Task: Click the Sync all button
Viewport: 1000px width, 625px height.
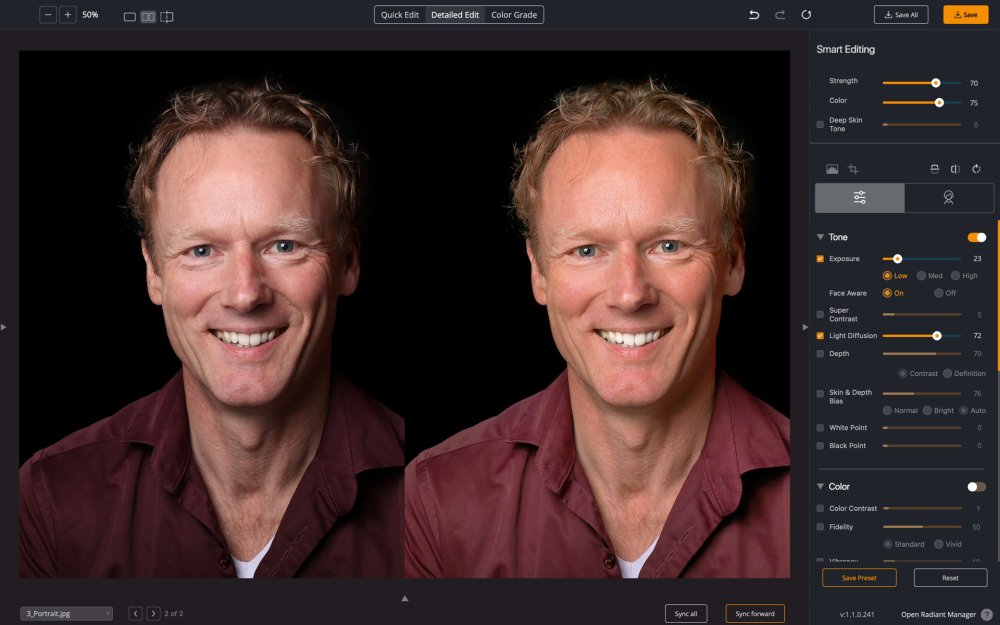Action: coord(686,614)
